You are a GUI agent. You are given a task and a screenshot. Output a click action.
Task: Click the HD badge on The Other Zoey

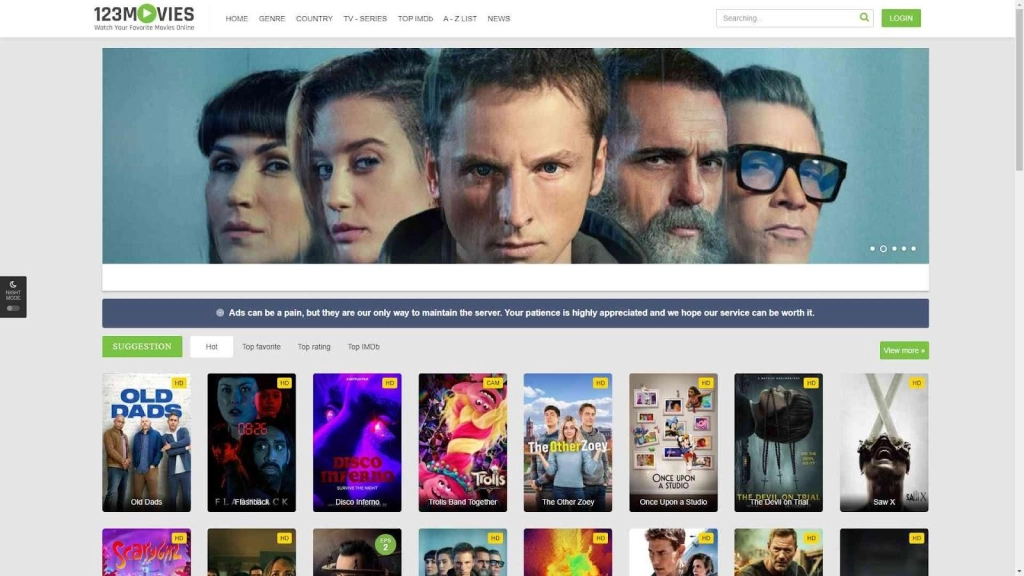(600, 383)
